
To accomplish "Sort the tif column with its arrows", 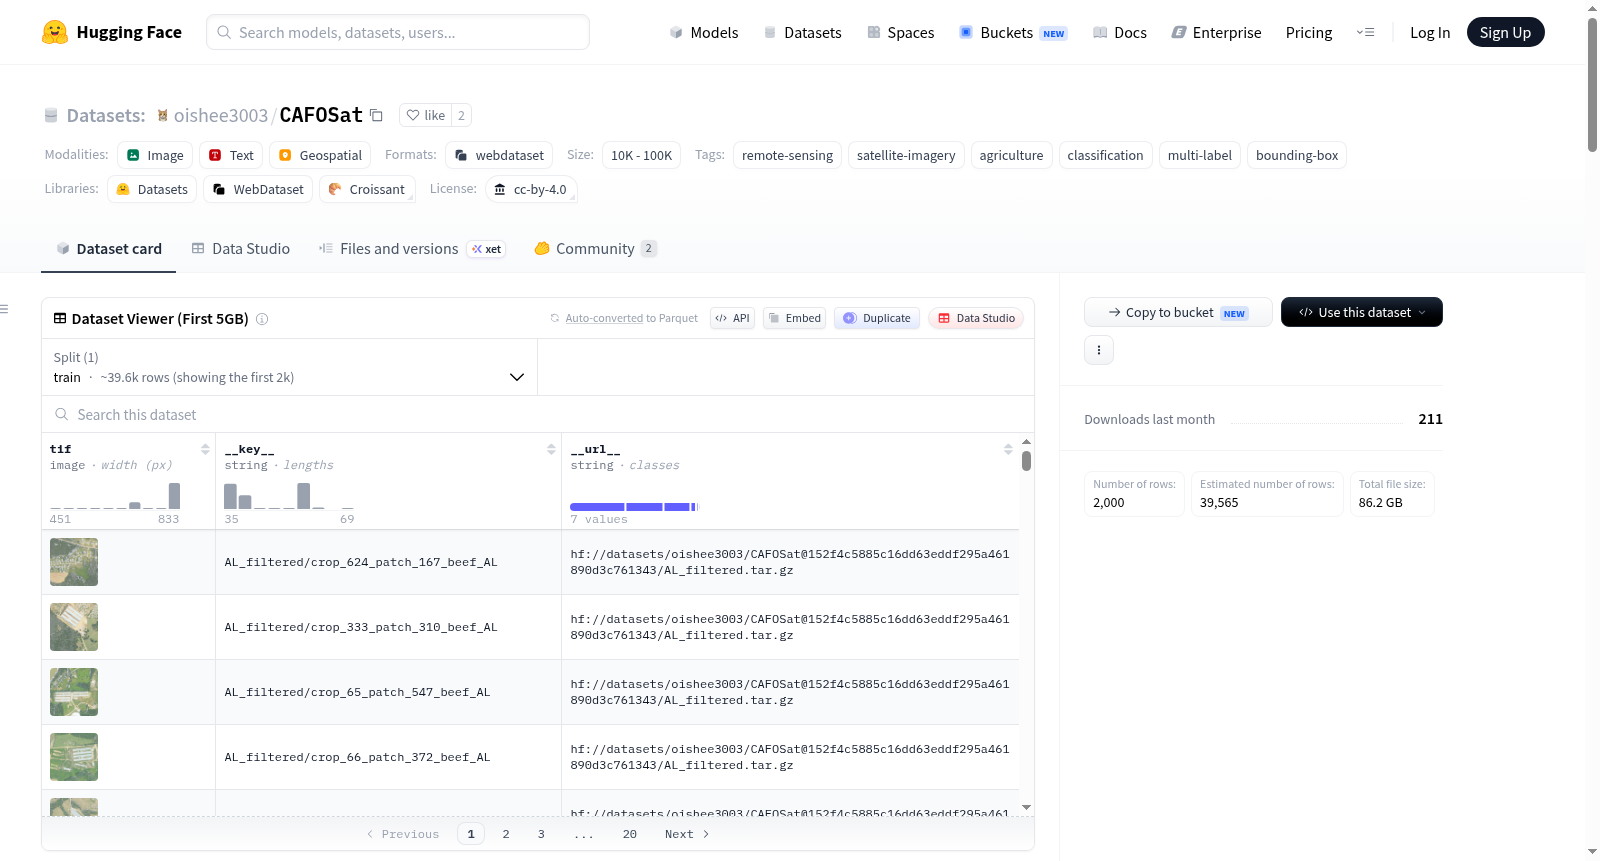I will click(x=205, y=449).
